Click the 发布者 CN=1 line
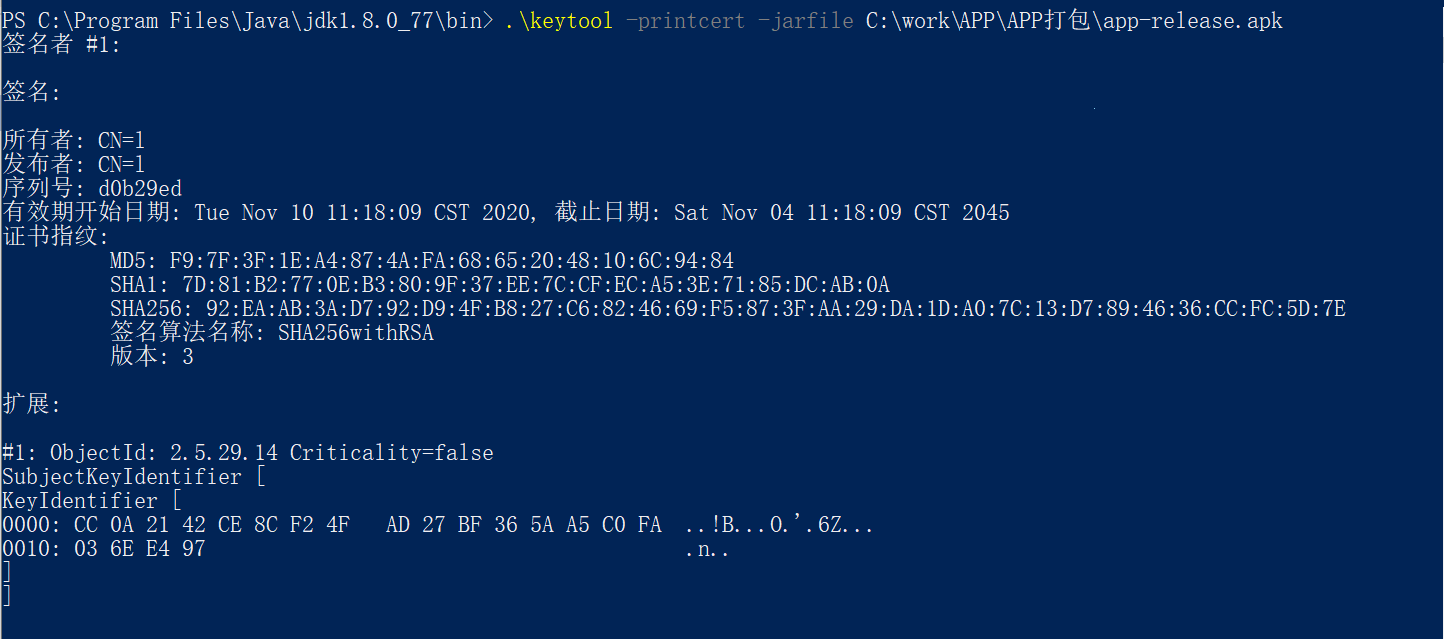The height and width of the screenshot is (639, 1444). [x=74, y=164]
